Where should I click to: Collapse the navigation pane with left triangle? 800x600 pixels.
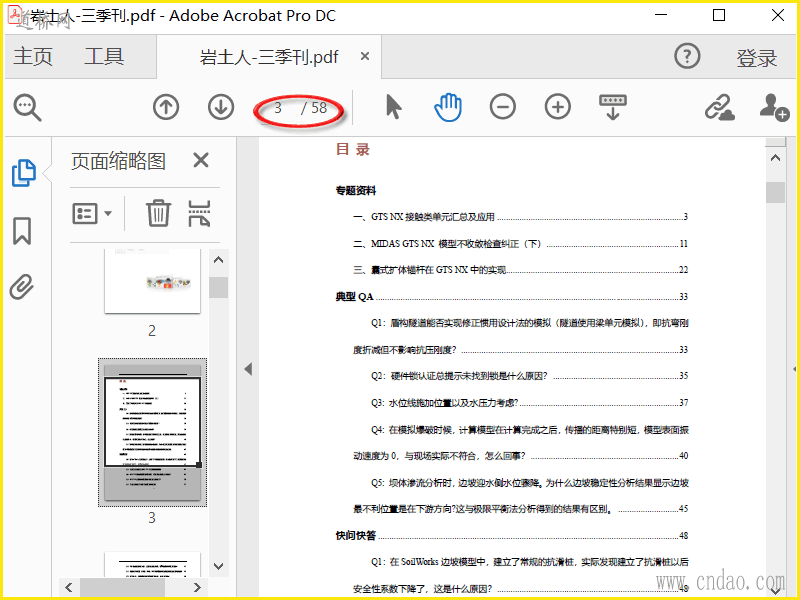tap(248, 369)
